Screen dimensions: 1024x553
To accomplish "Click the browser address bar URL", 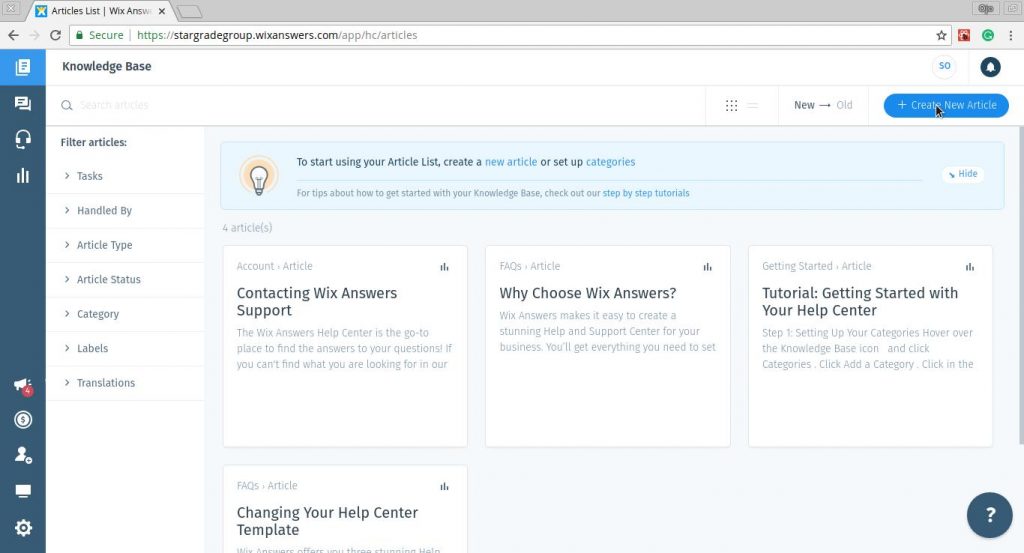I will coord(277,35).
